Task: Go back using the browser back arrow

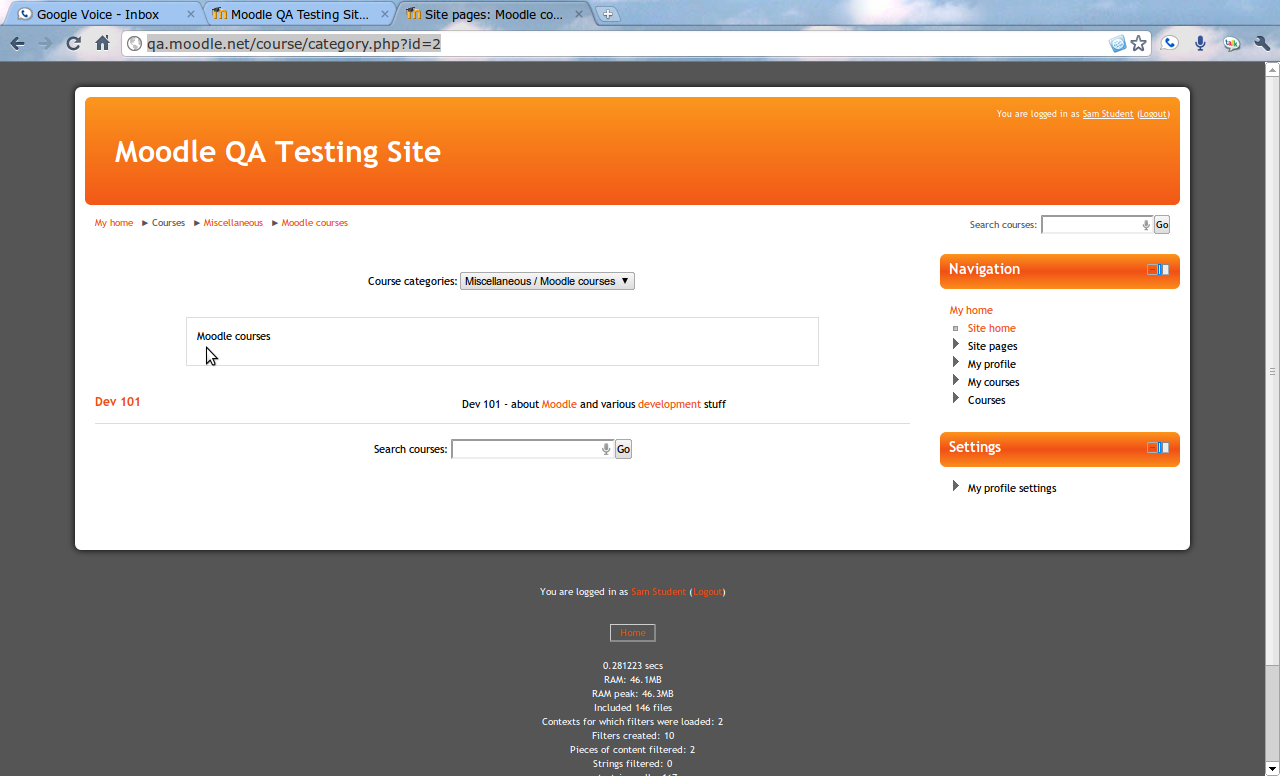Action: coord(17,44)
